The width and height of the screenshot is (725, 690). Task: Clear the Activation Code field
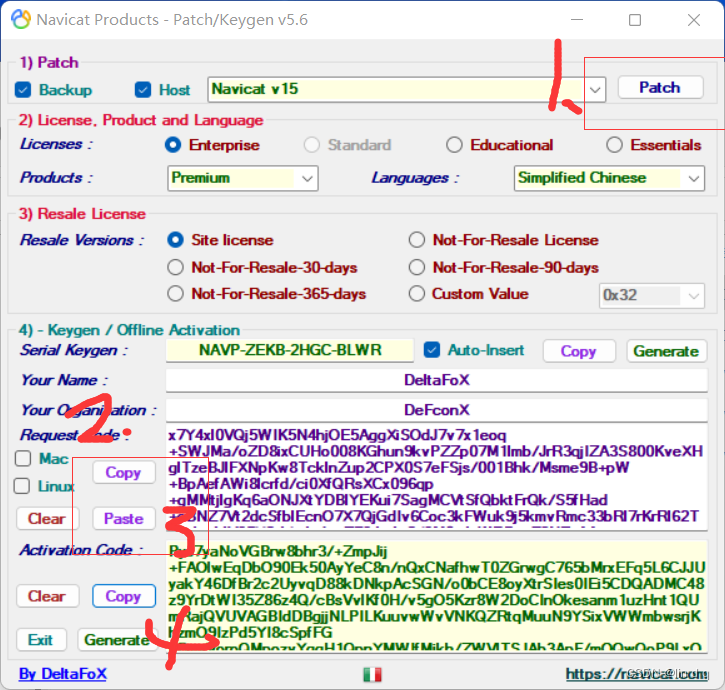click(x=47, y=596)
